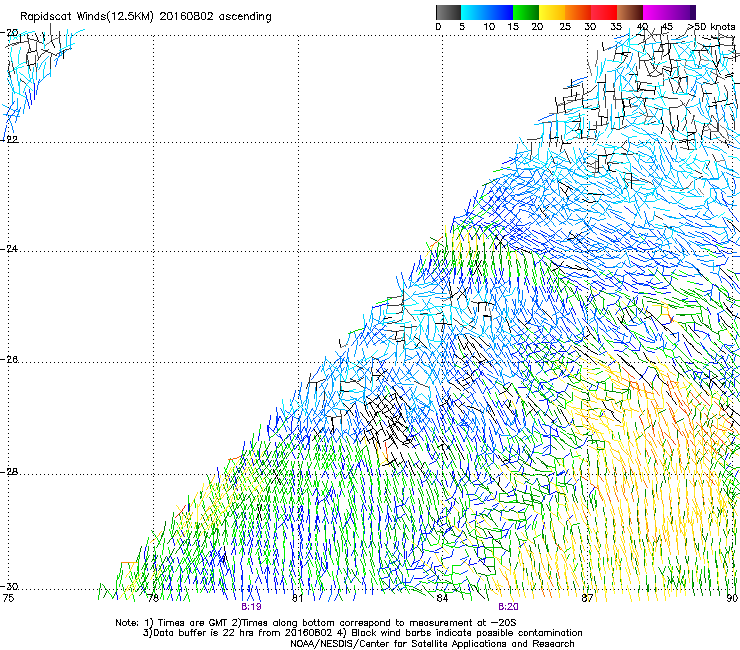Click the note line starting 'Note: 1) Times are GMT'
740x650 pixels.
(x=316, y=623)
